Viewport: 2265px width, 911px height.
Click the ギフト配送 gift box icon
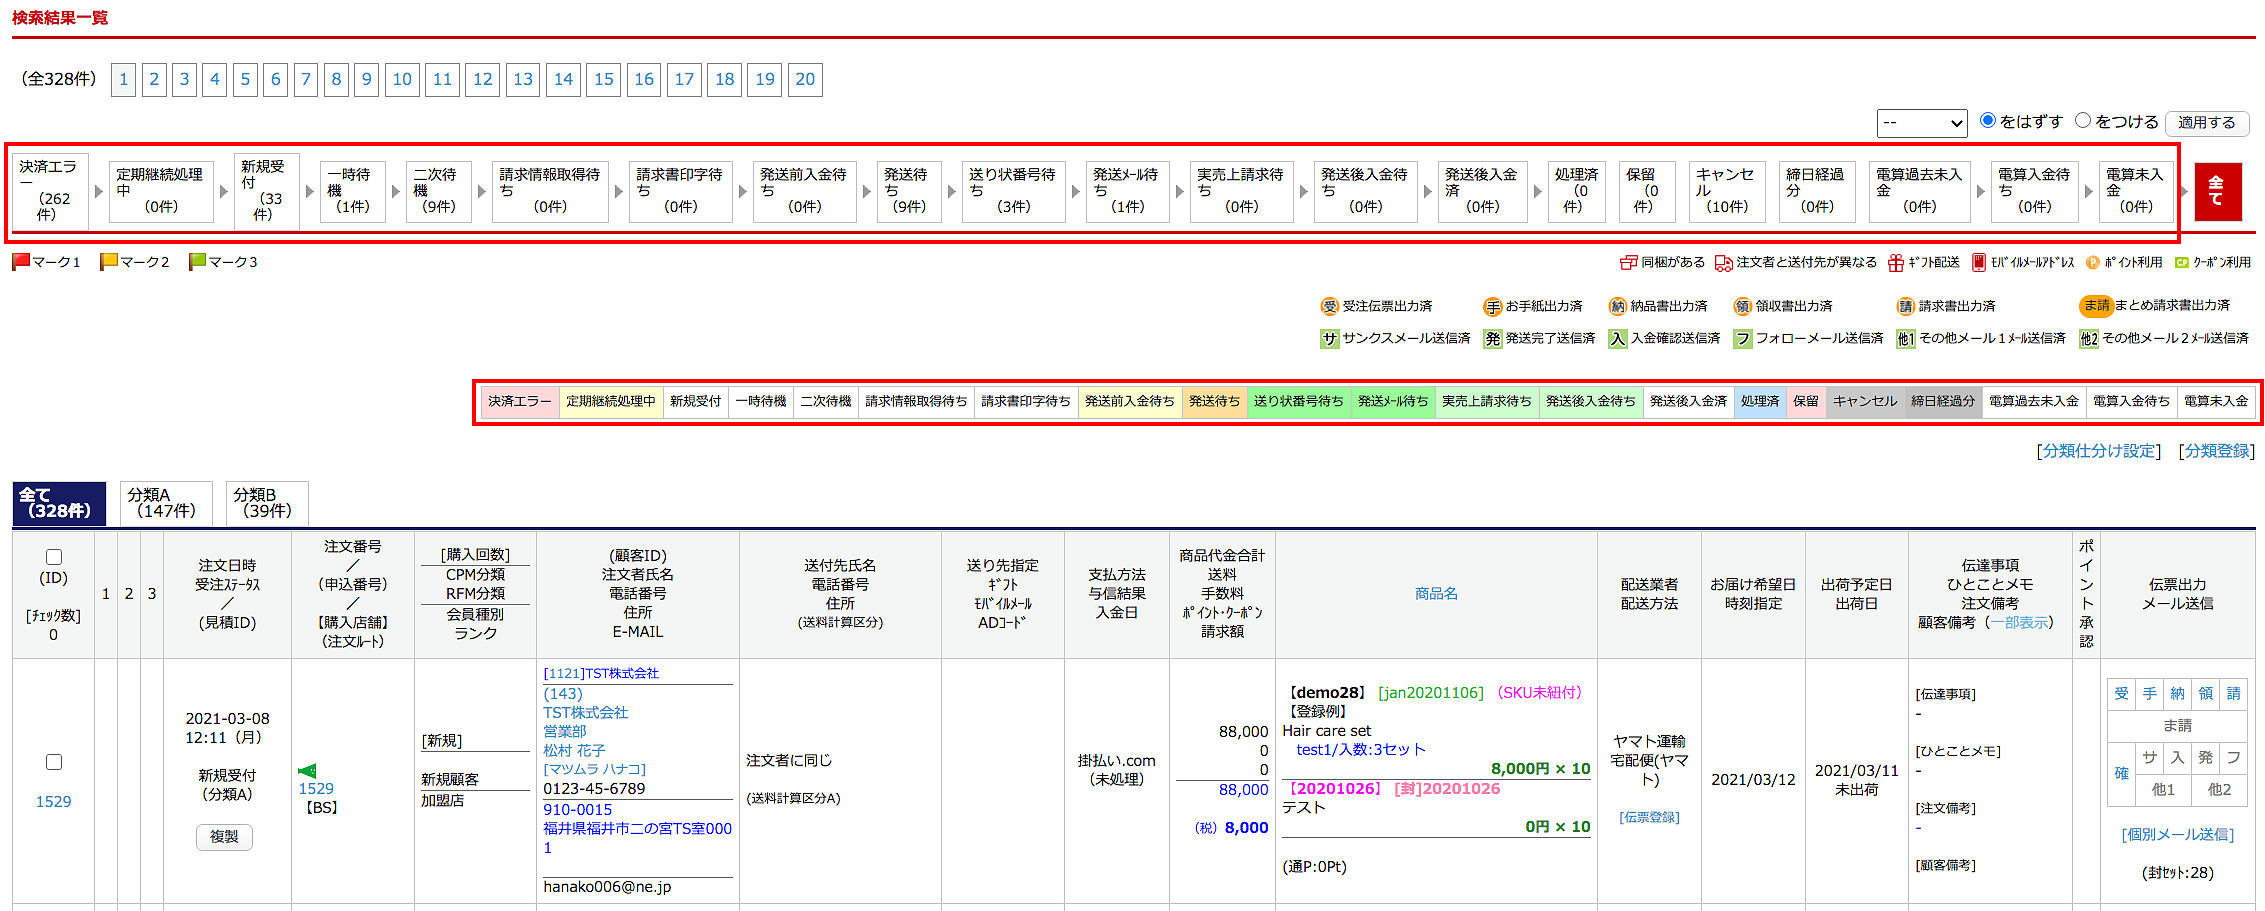pos(1895,263)
